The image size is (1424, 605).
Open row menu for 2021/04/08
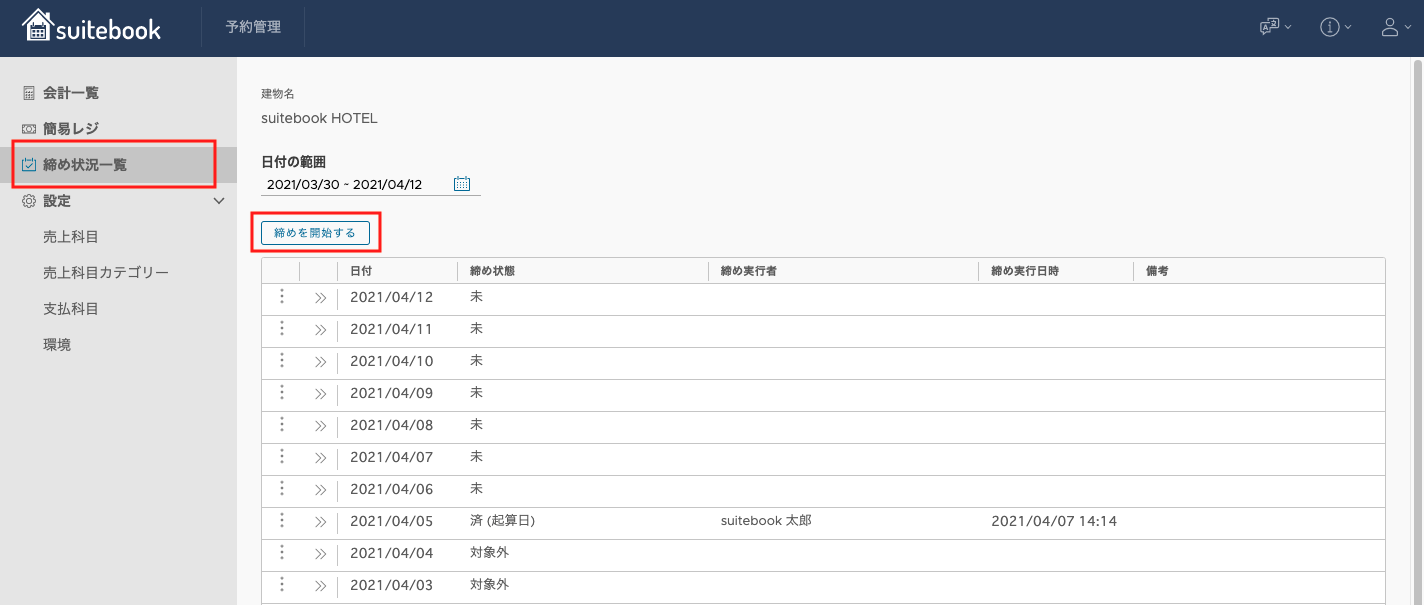[282, 425]
